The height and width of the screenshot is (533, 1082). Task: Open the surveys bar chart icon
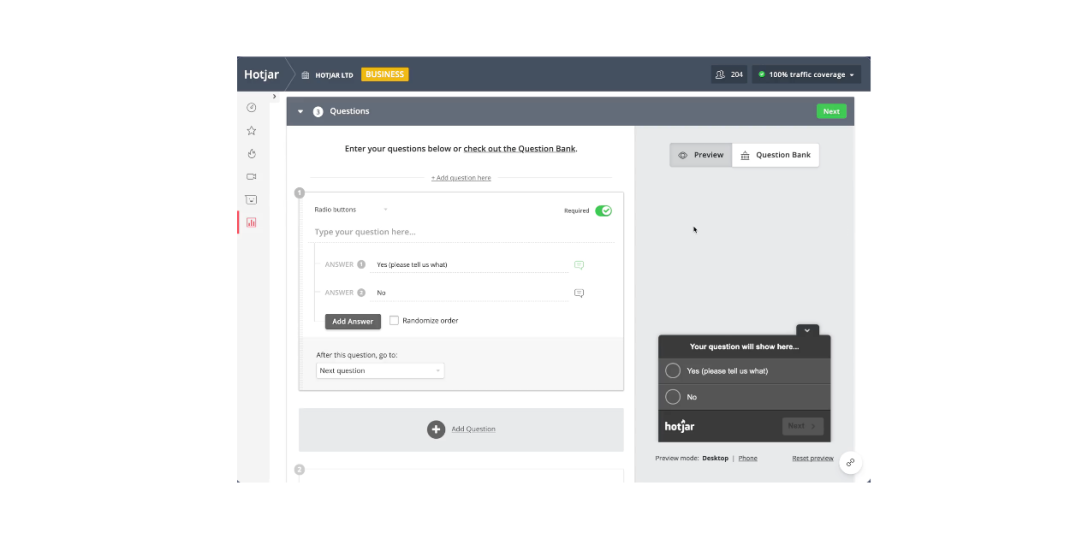pos(251,222)
